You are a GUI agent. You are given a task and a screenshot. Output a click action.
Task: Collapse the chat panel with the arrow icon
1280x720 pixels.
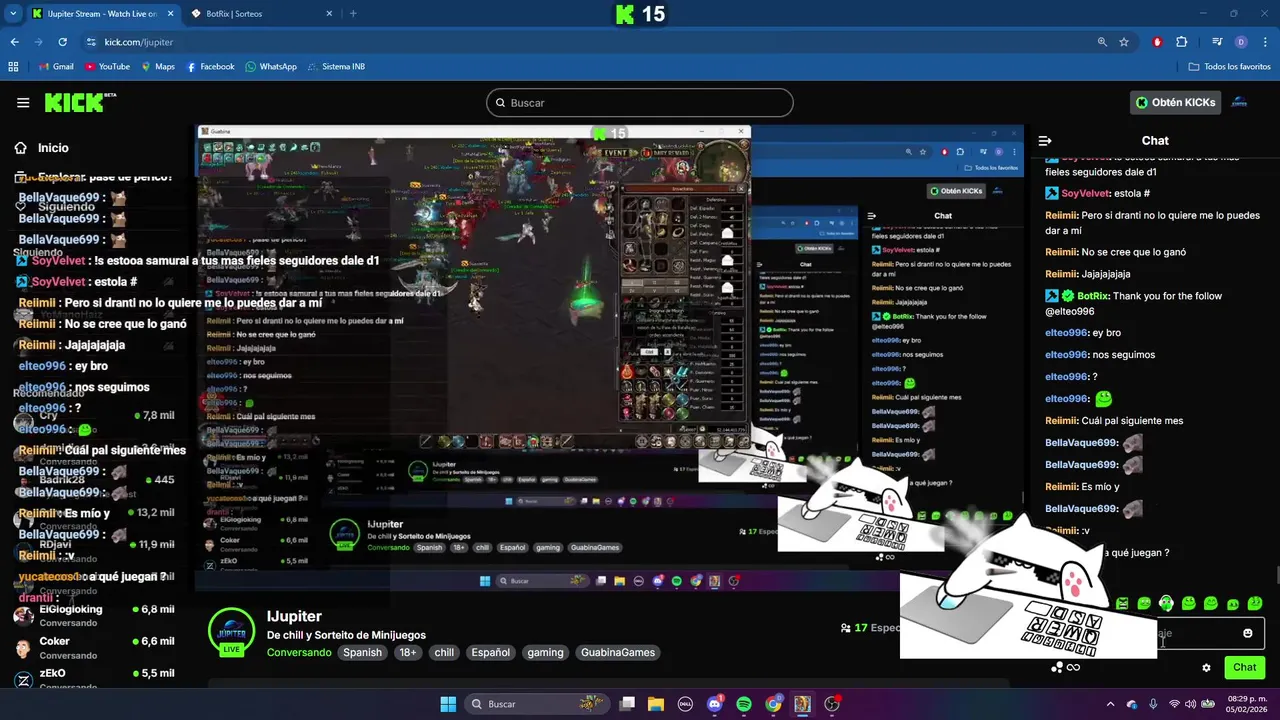[x=1045, y=141]
